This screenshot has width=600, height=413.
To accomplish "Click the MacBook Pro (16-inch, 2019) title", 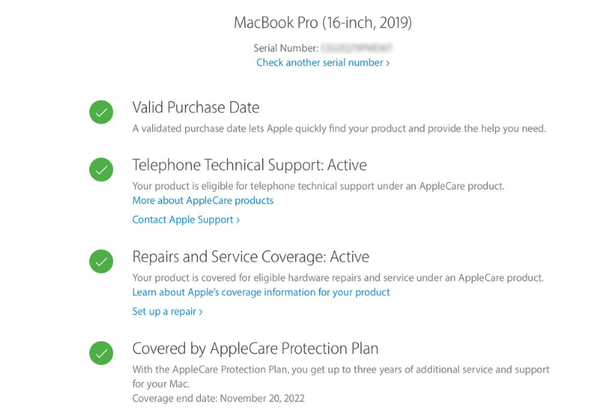I will coord(323,22).
